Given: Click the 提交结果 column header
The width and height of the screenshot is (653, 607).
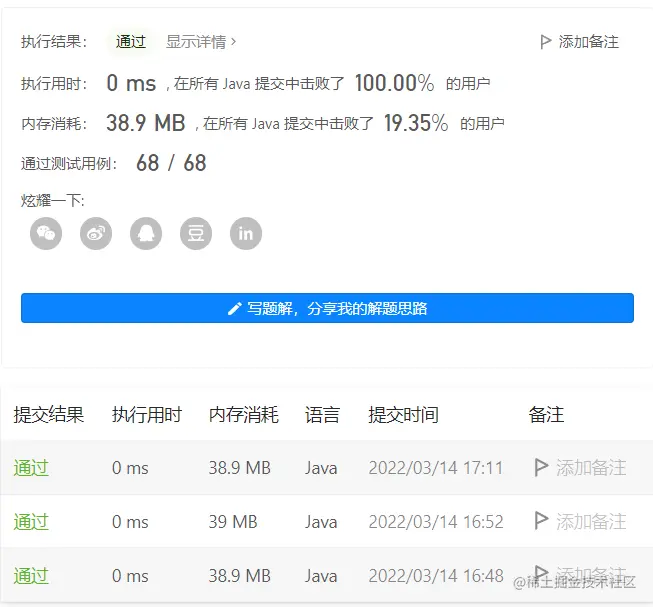Looking at the screenshot, I should point(49,415).
